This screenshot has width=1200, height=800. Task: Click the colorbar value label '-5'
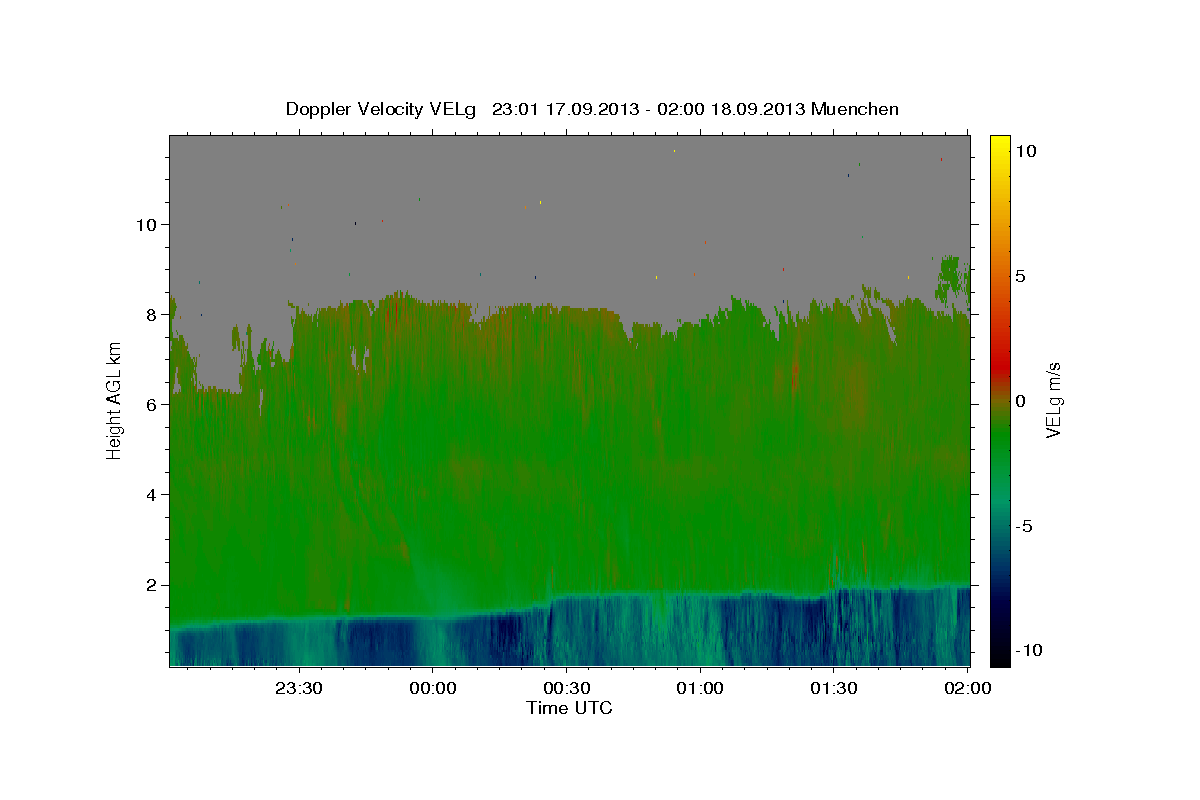[x=1022, y=526]
